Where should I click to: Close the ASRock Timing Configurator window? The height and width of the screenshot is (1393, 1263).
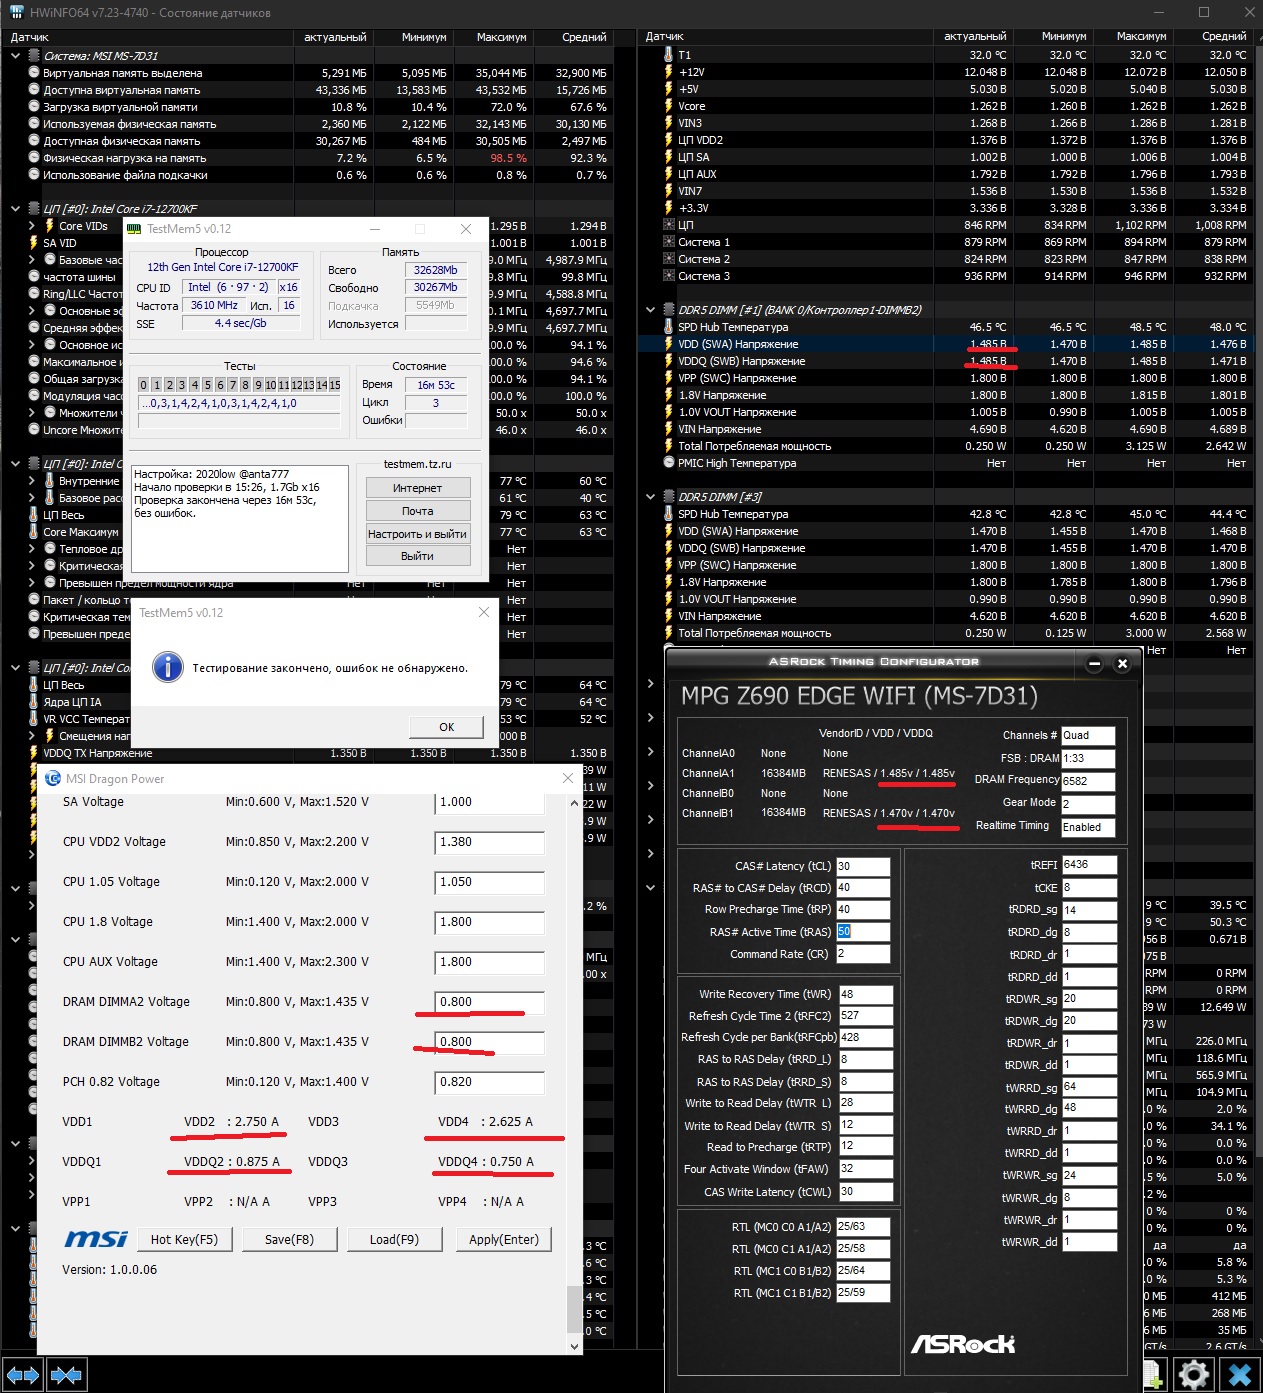tap(1122, 664)
